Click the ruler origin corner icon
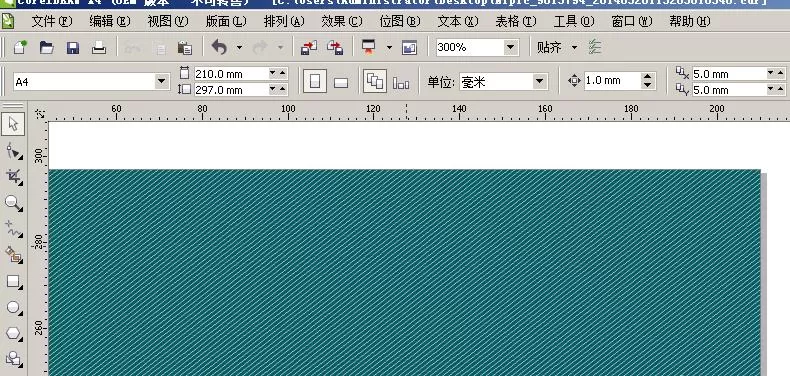Screen dimensions: 790x376 tap(40, 114)
